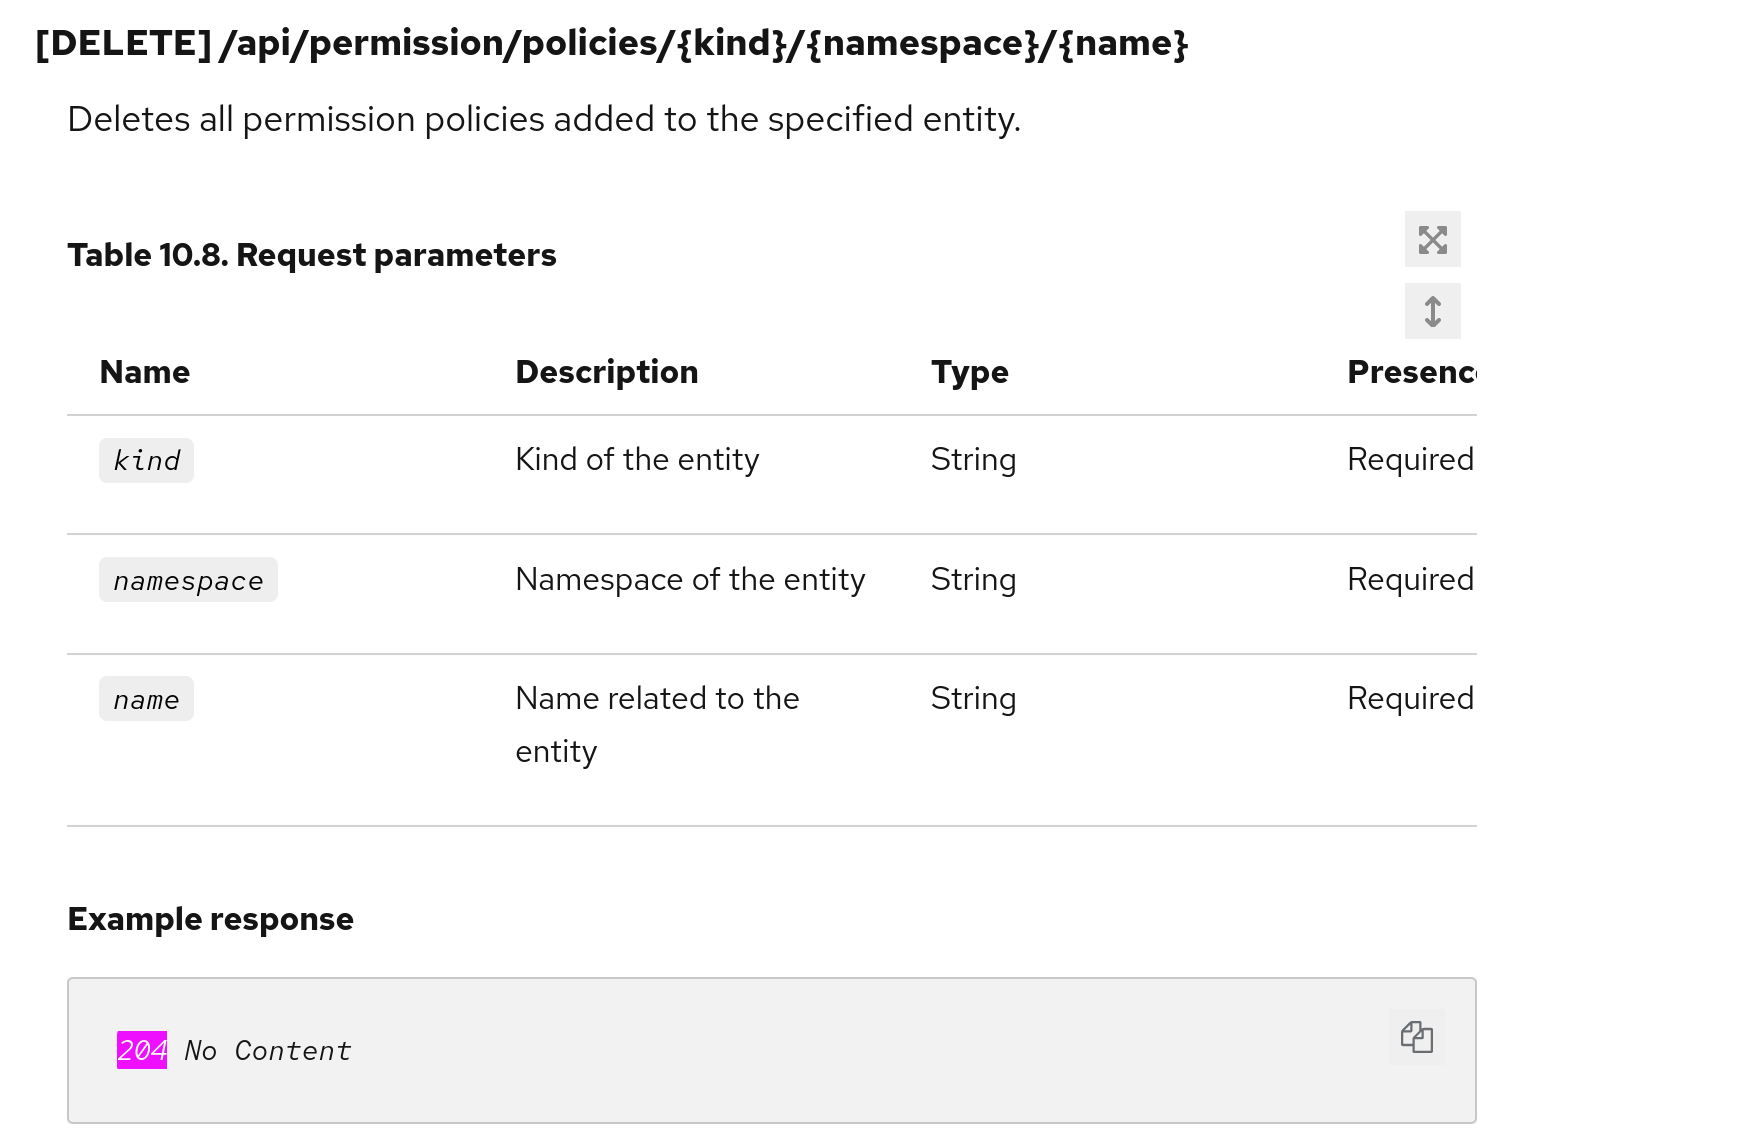Click the Description column header
The width and height of the screenshot is (1746, 1144).
tap(606, 372)
